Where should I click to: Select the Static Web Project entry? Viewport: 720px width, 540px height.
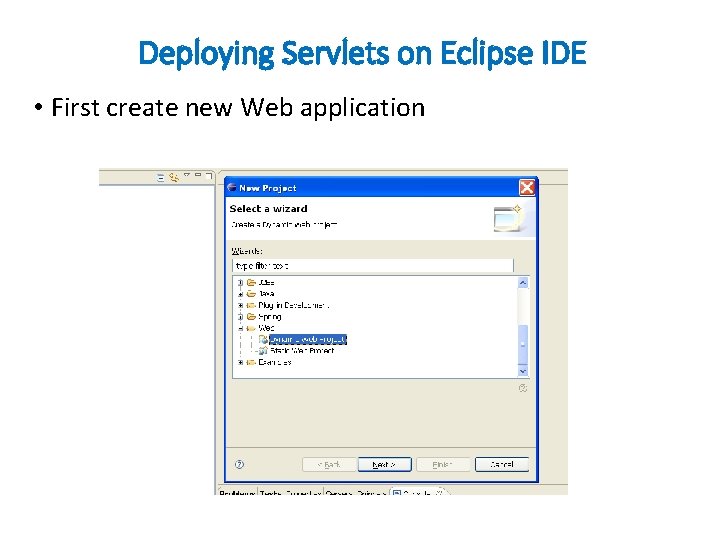302,351
